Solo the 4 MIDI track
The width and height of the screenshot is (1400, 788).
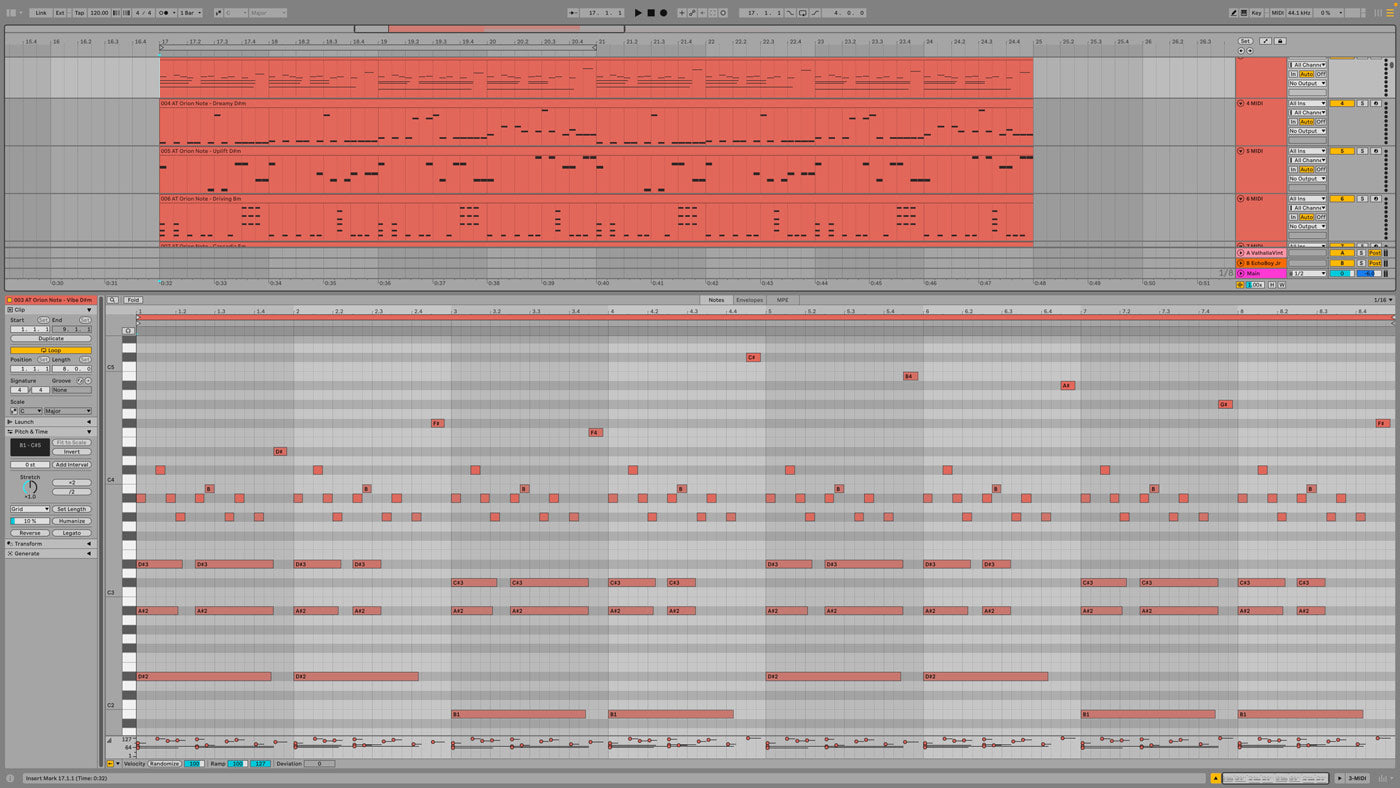coord(1361,103)
